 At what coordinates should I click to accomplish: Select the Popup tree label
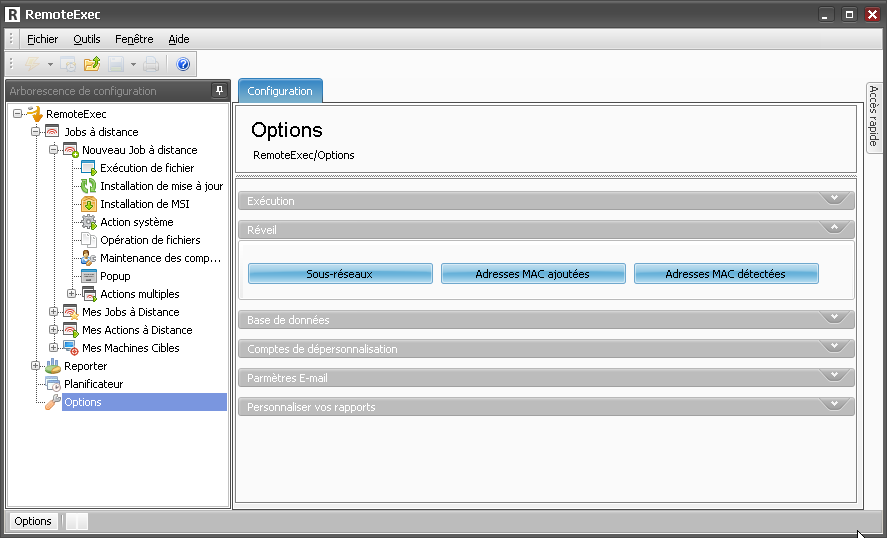click(115, 276)
